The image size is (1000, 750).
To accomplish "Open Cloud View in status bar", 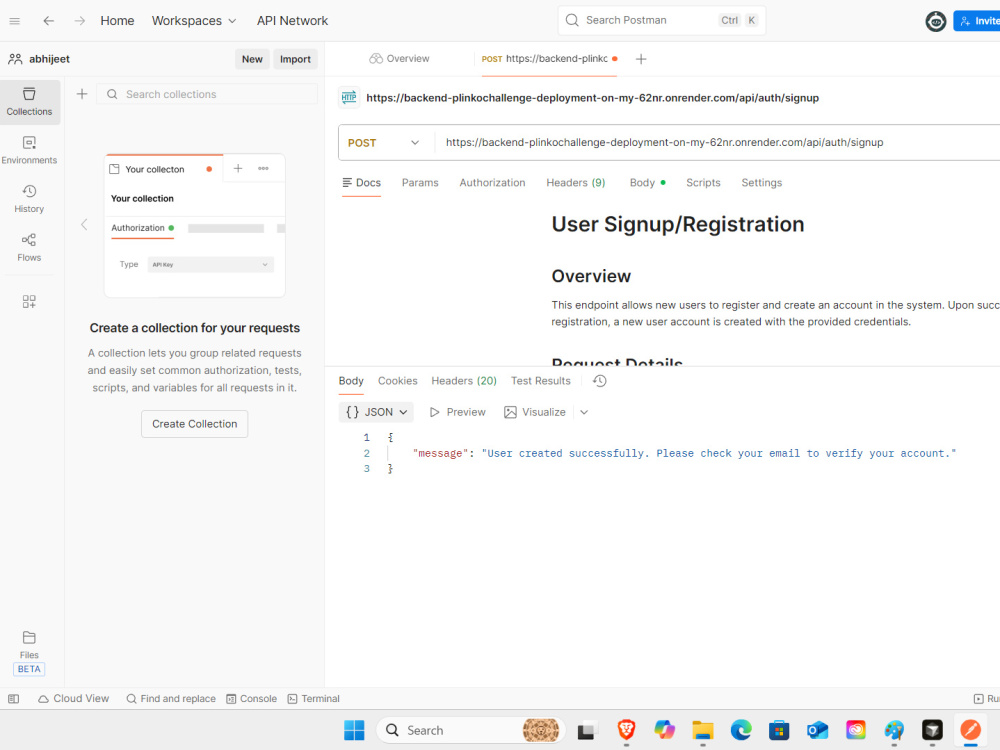I will 73,699.
